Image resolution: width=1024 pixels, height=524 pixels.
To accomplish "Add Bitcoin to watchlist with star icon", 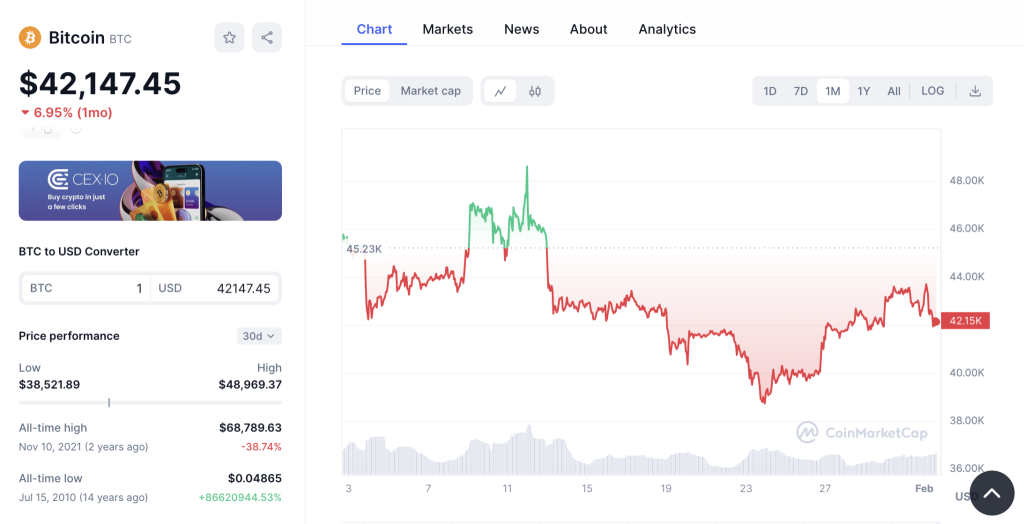I will coord(229,38).
